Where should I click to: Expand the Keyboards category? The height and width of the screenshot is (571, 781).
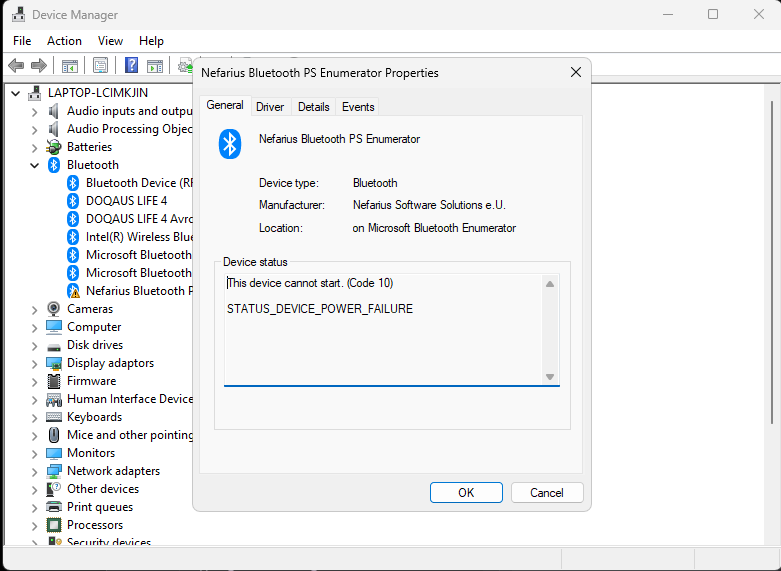point(34,418)
